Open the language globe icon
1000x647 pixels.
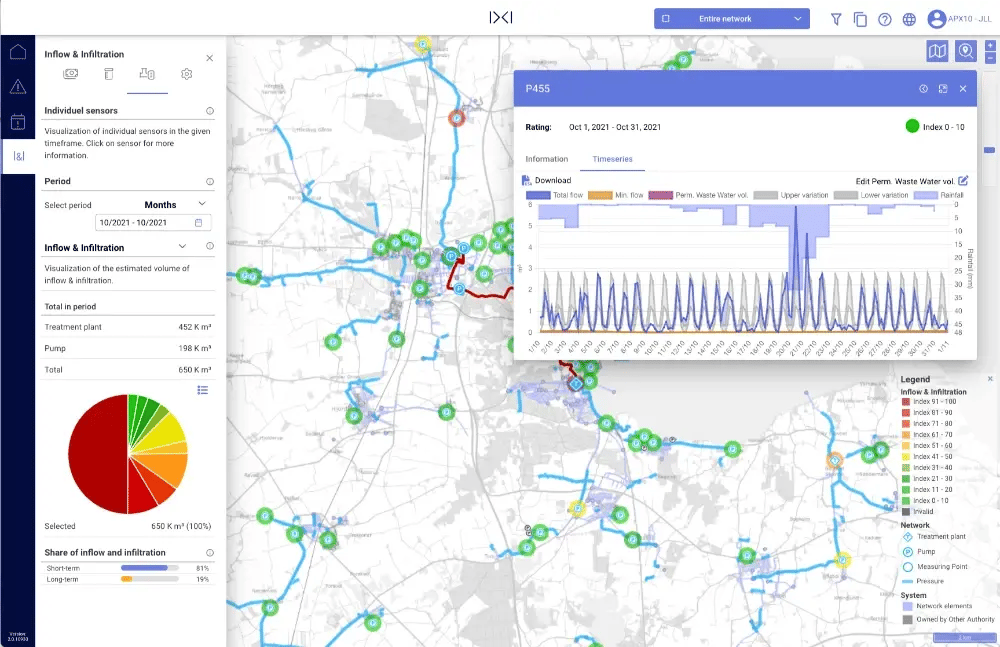(x=909, y=19)
